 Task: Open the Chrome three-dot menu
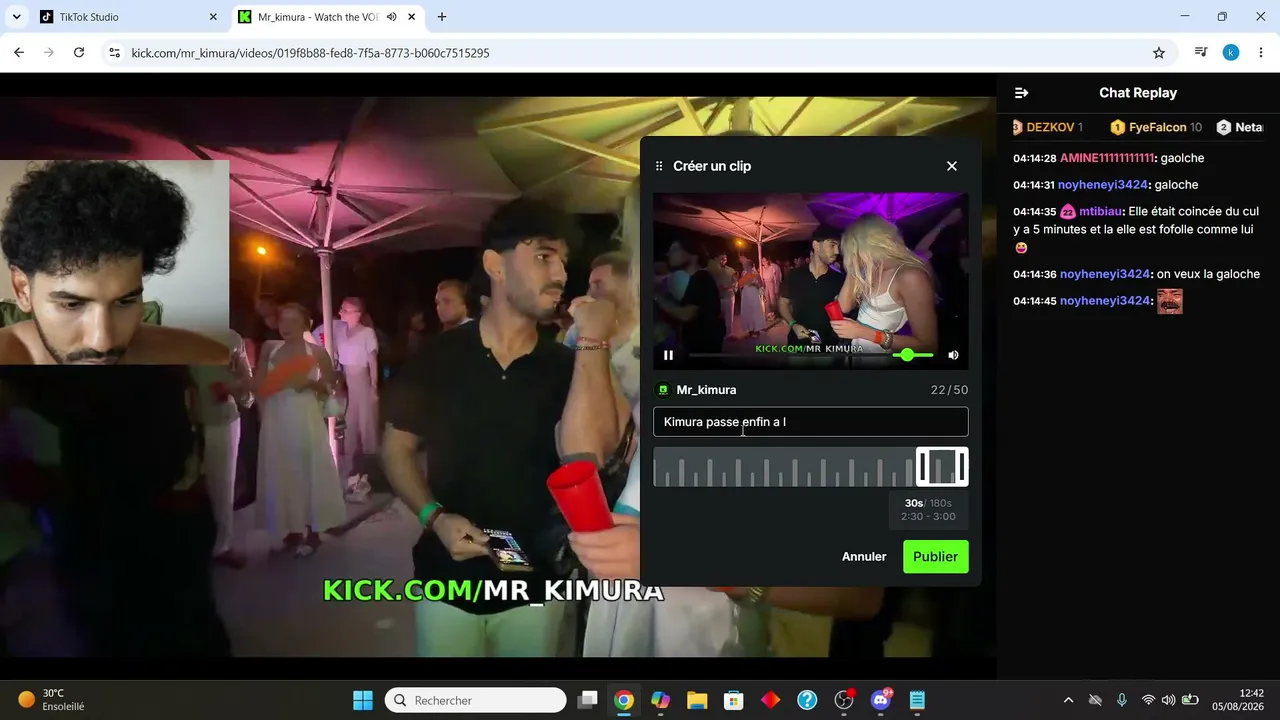pyautogui.click(x=1260, y=53)
